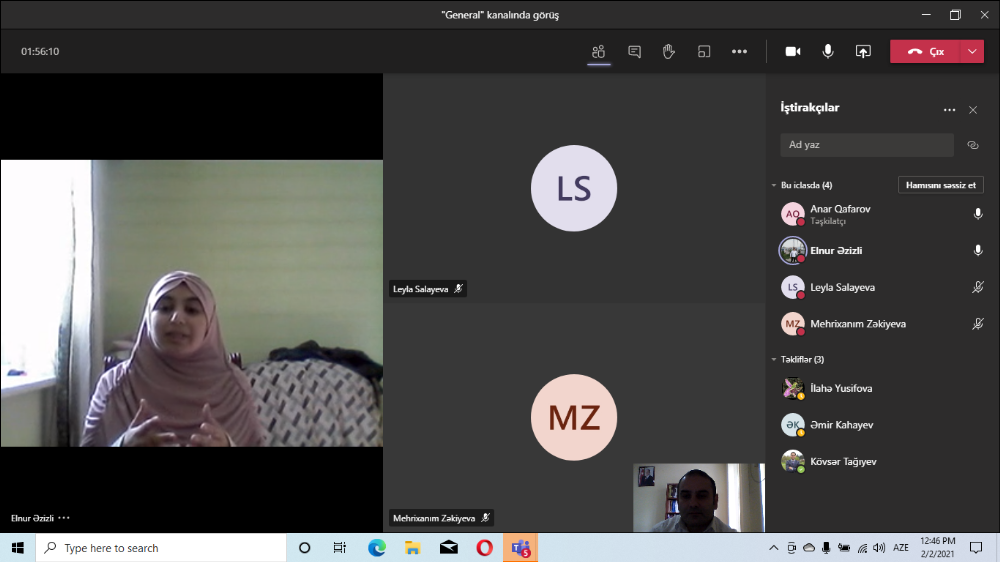Image resolution: width=1000 pixels, height=562 pixels.
Task: Click Leyla Salayeva's muted mic icon
Action: [x=978, y=287]
